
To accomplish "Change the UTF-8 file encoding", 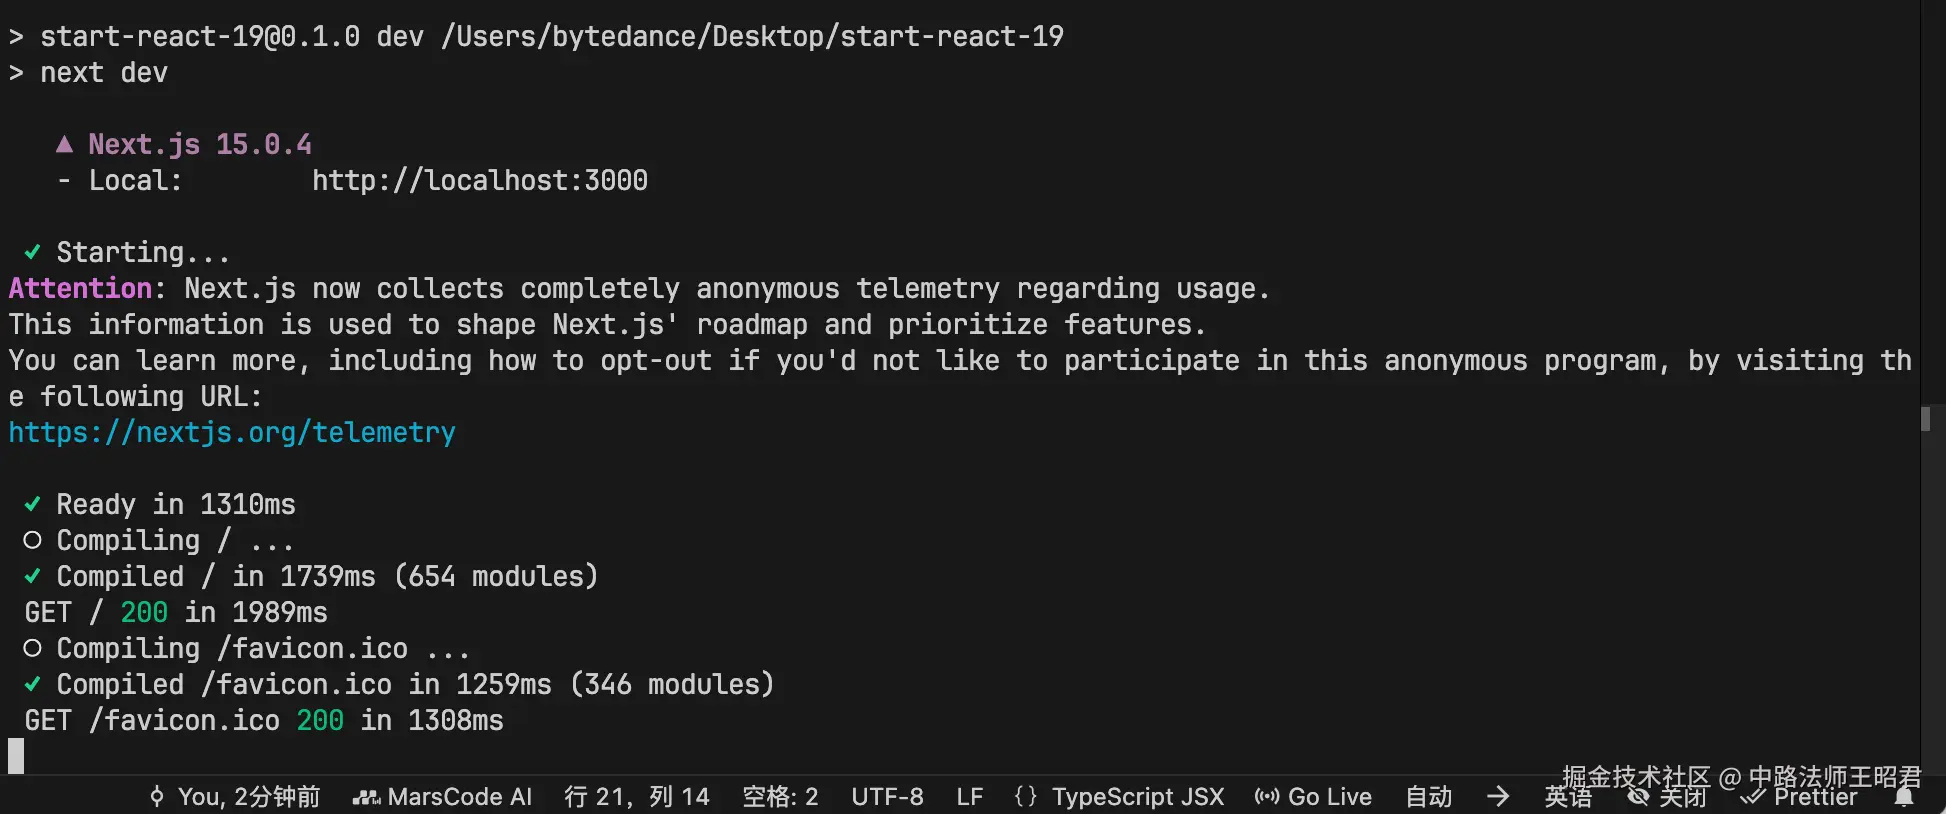I will click(887, 797).
